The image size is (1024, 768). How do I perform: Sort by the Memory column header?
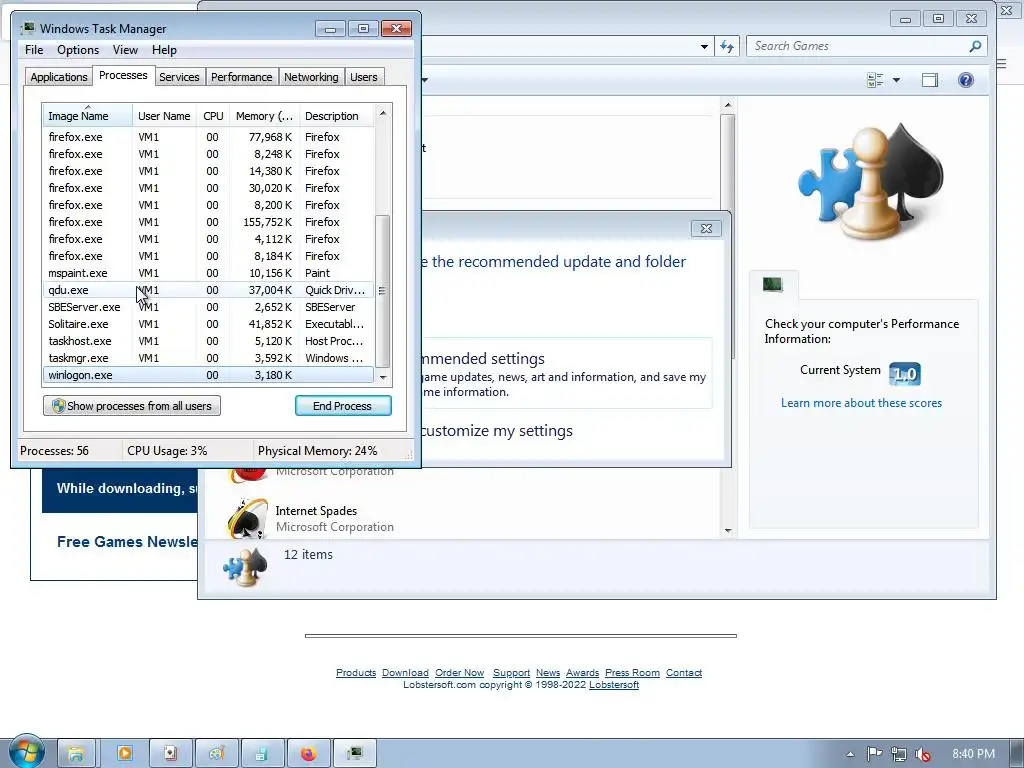[264, 116]
